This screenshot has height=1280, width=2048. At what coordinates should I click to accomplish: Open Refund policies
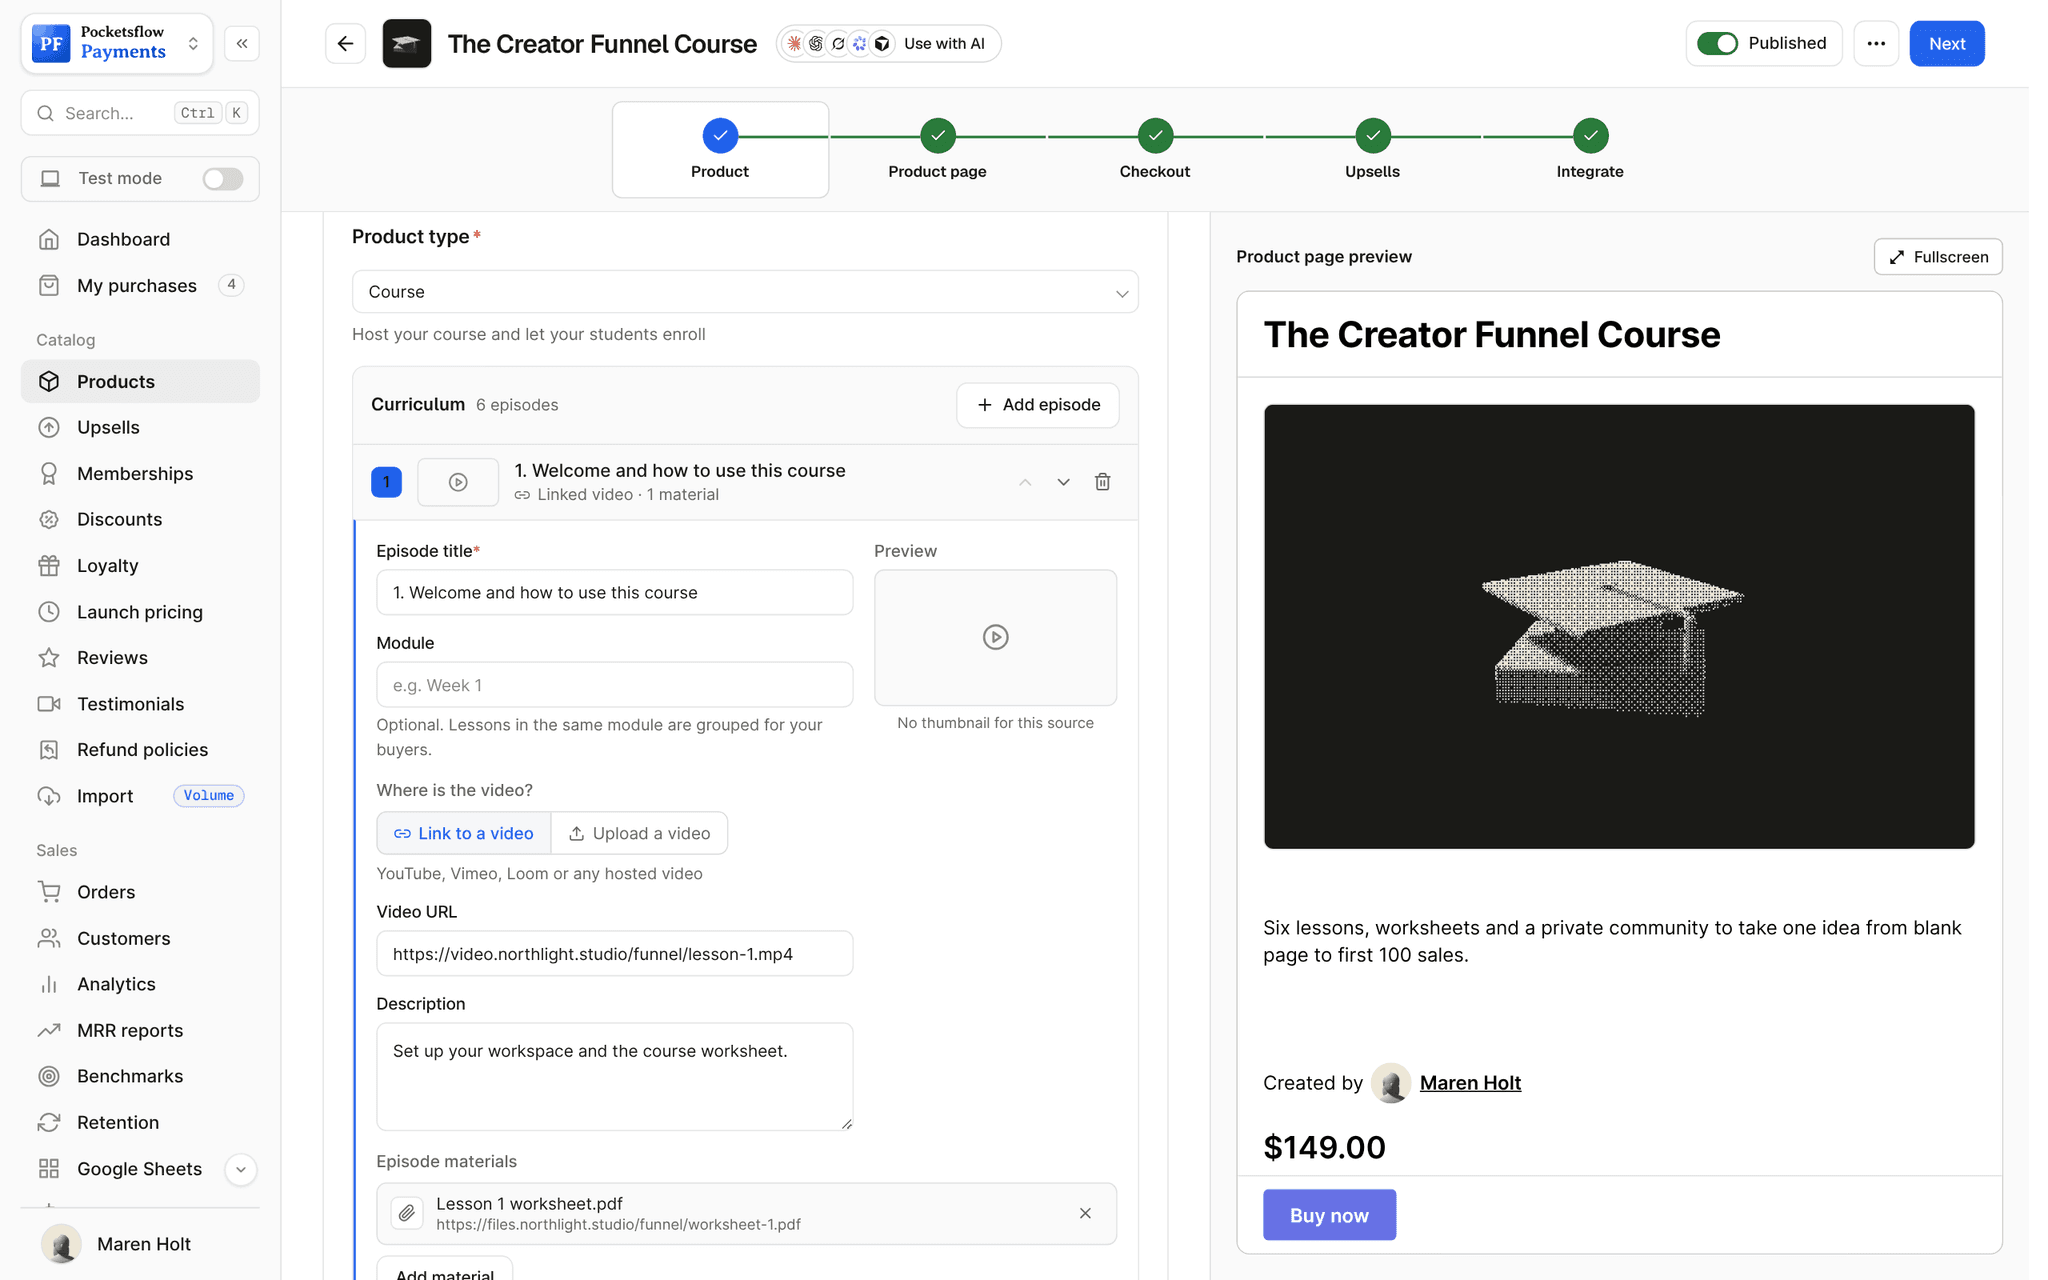coord(140,749)
